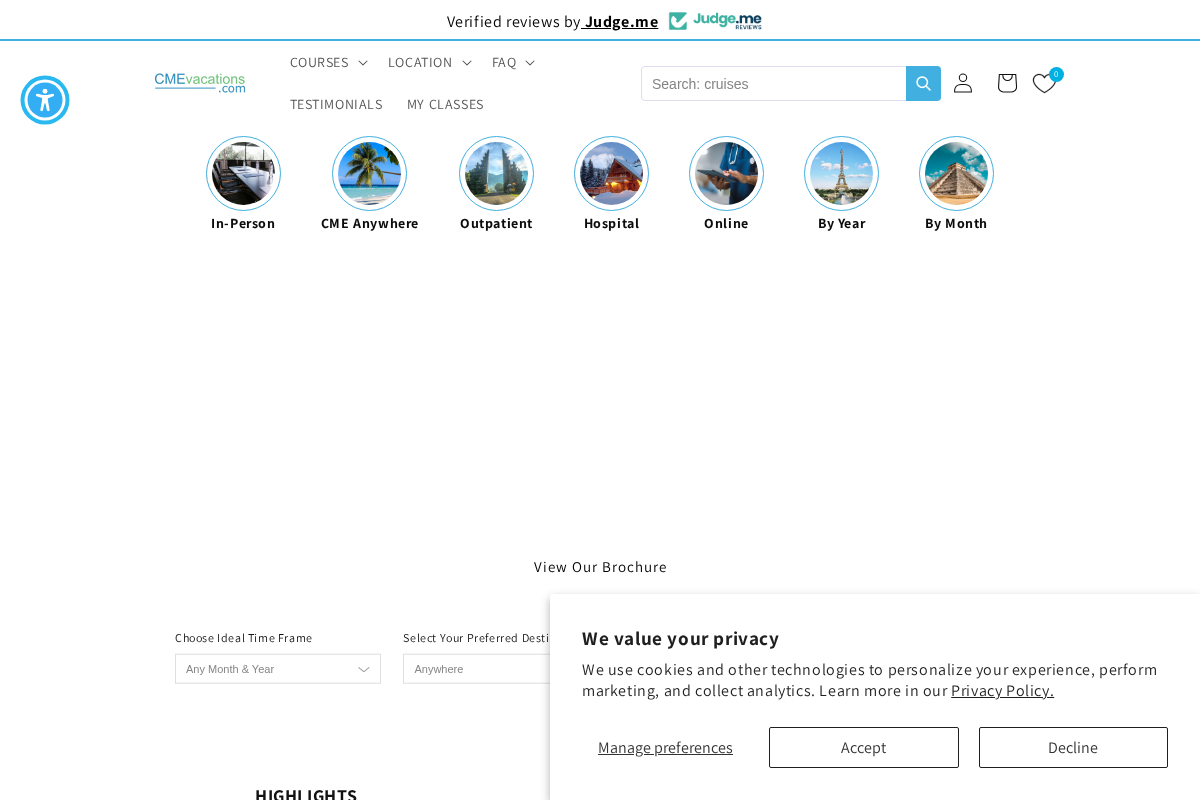1200x800 pixels.
Task: Expand the LOCATION dropdown menu
Action: pos(429,62)
